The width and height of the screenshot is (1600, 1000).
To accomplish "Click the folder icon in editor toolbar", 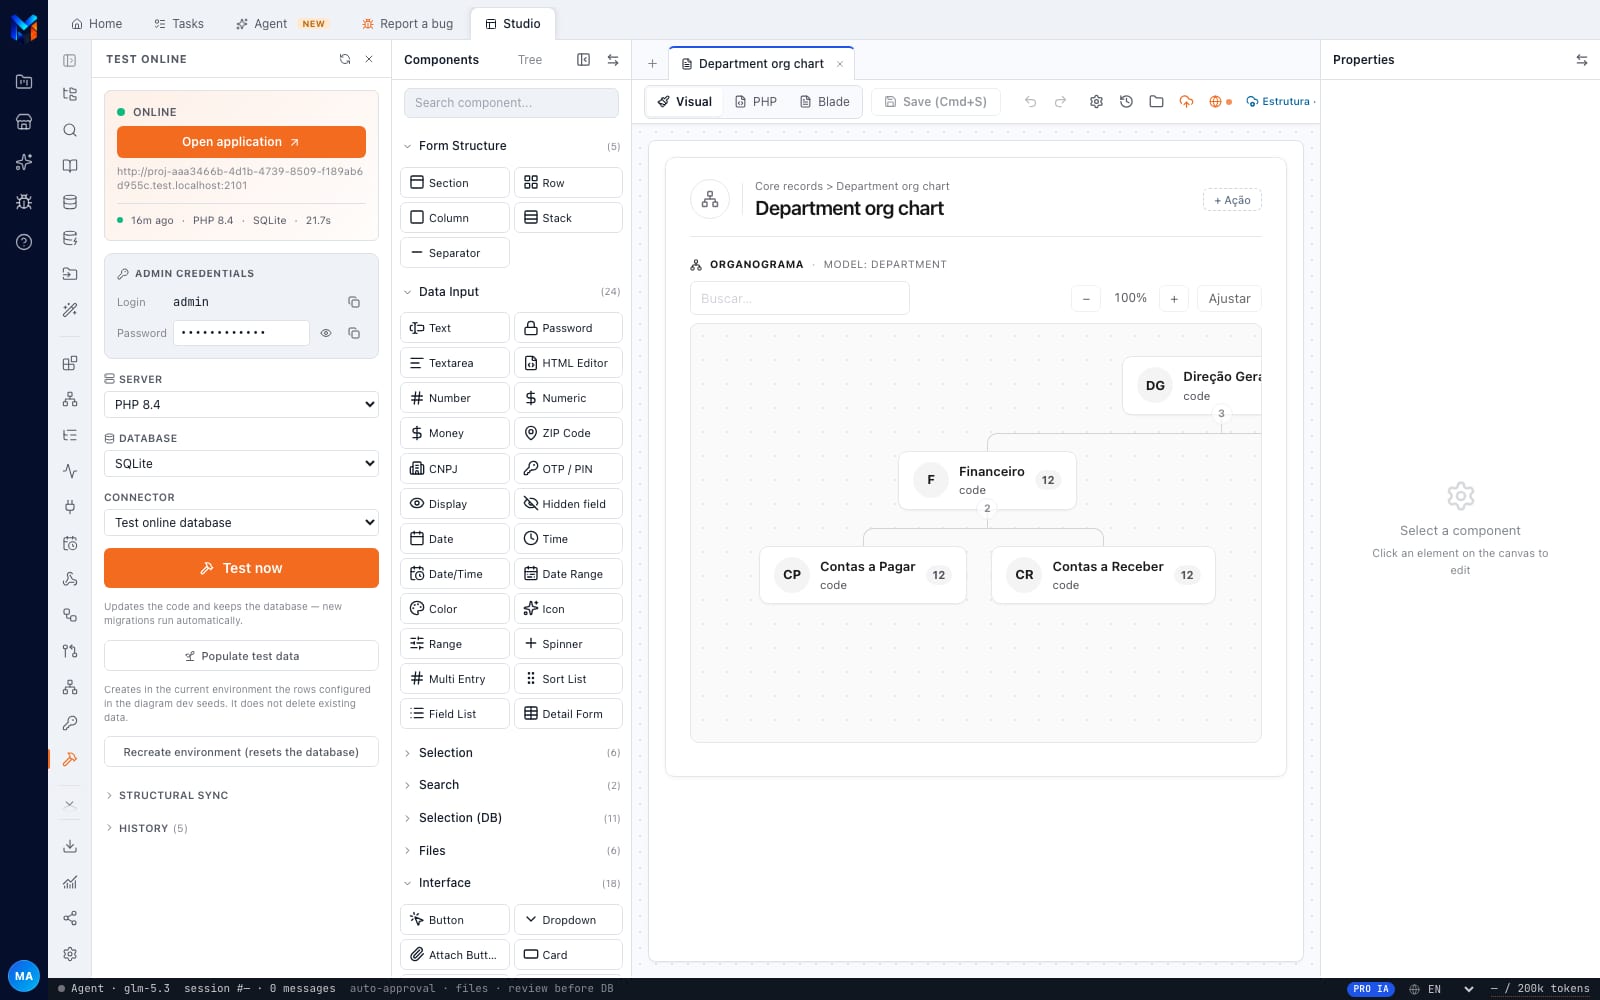I will pos(1156,101).
